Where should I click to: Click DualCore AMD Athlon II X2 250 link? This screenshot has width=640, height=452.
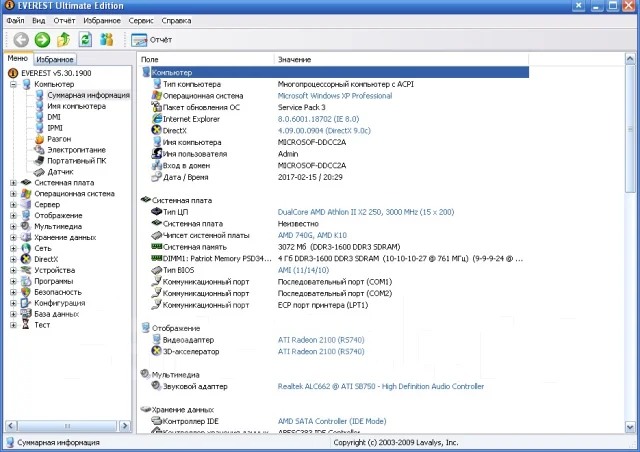tap(366, 212)
